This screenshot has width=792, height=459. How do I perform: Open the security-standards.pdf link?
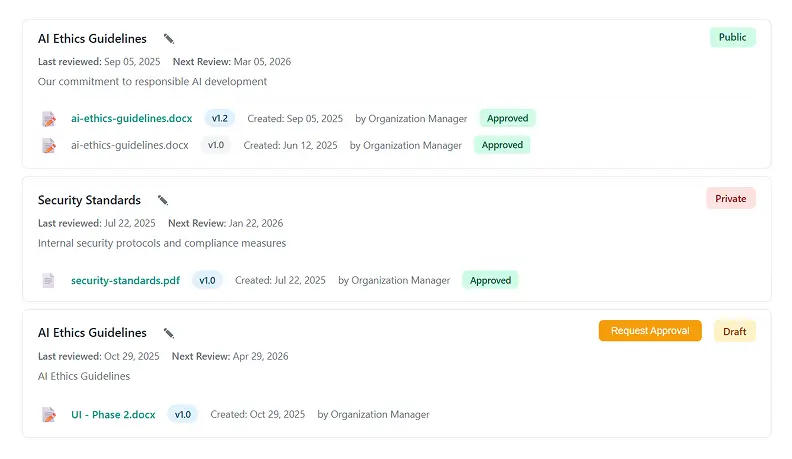coord(125,281)
